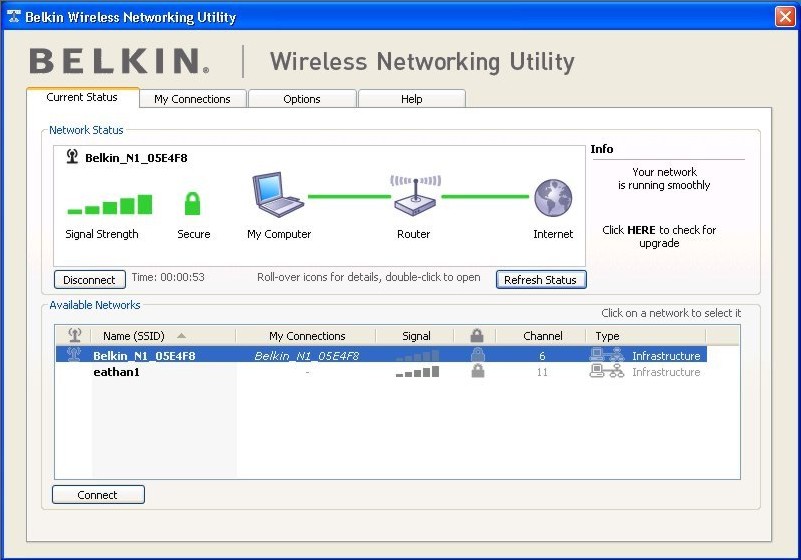Screen dimensions: 801x560
Task: Click signal bars in Belkin_N1_05E4F8 row
Action: tap(417, 355)
